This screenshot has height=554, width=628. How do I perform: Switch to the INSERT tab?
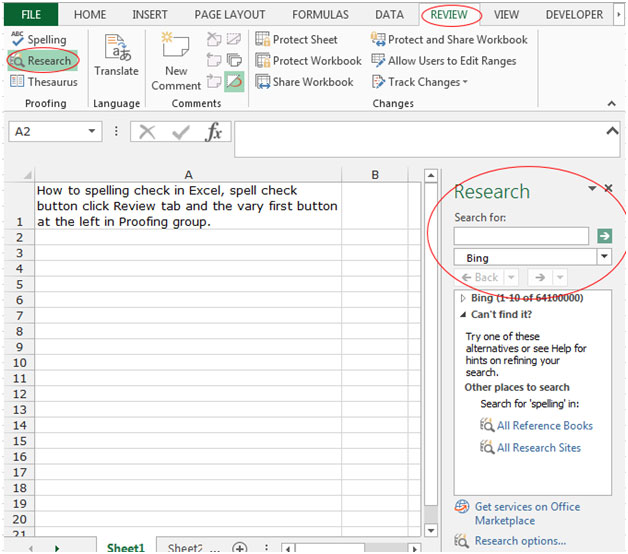tap(150, 15)
